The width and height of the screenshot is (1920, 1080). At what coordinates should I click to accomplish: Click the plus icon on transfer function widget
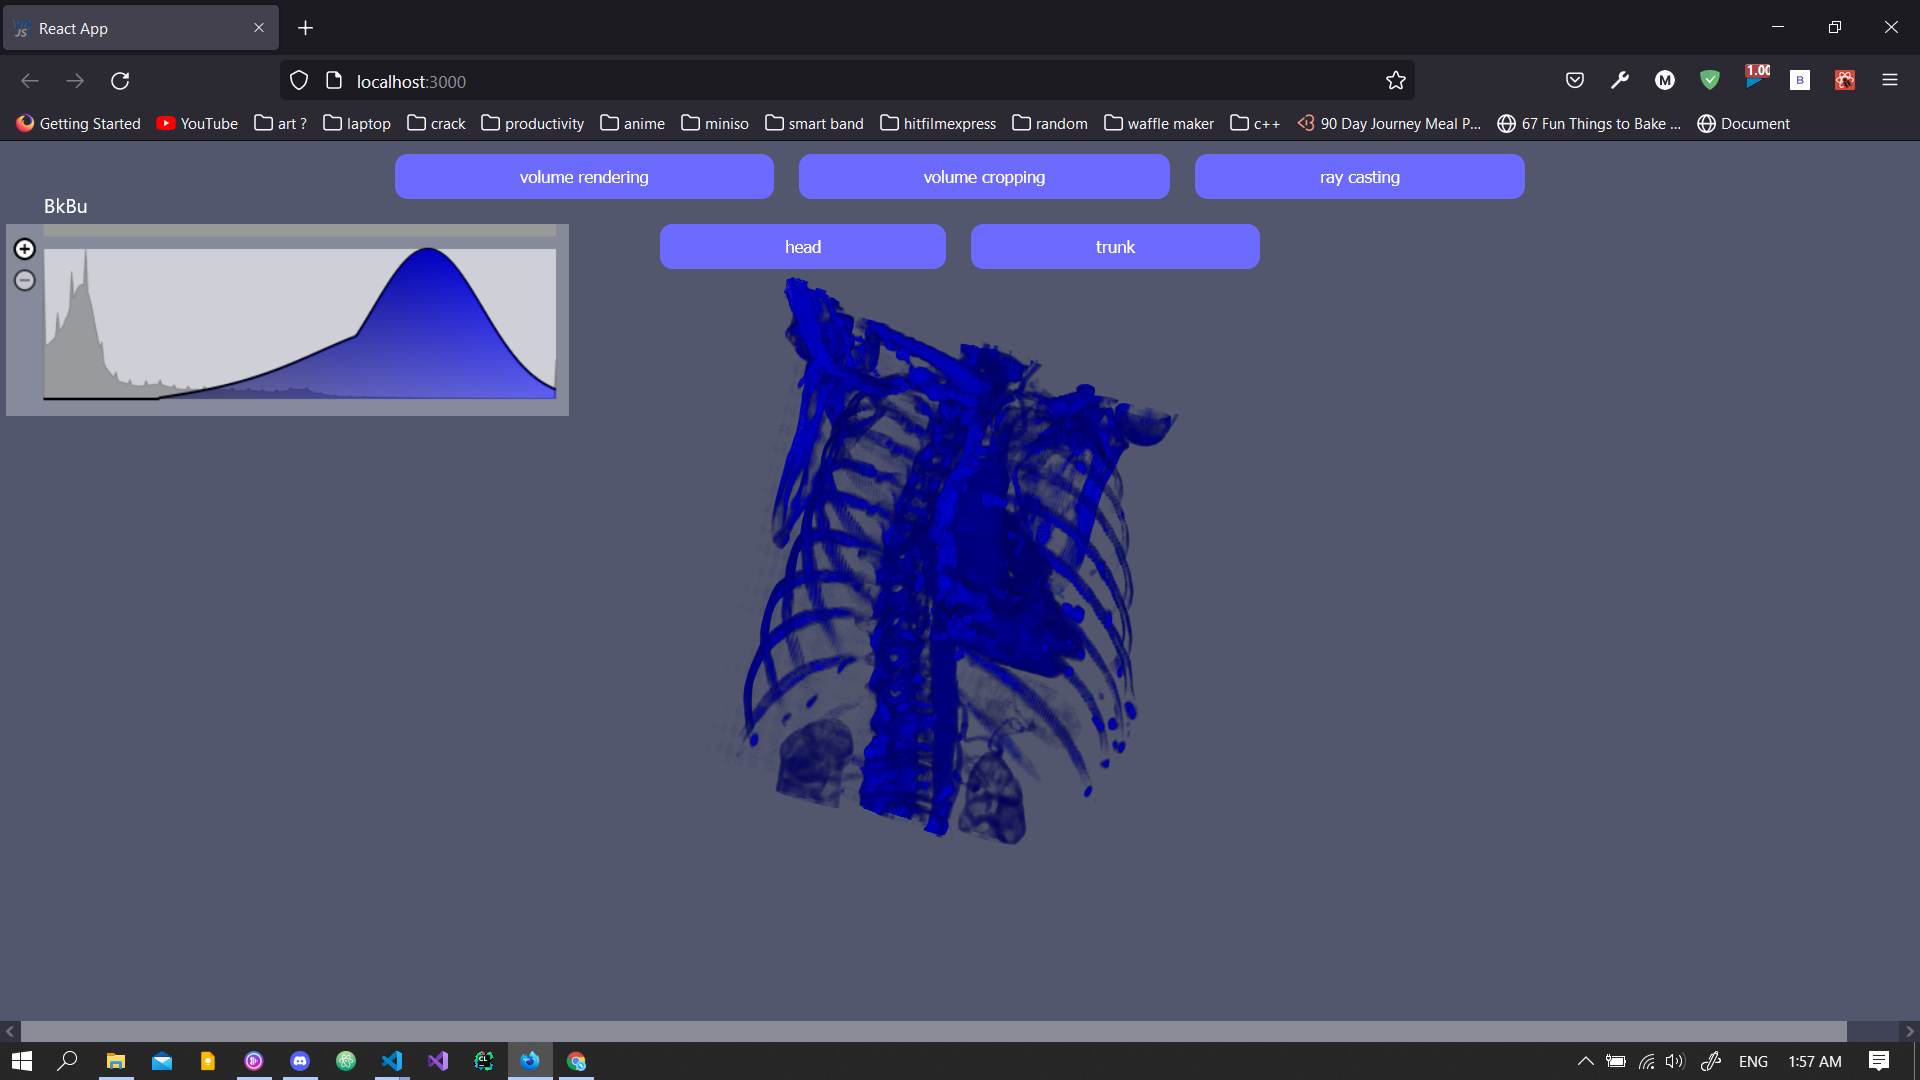(25, 249)
